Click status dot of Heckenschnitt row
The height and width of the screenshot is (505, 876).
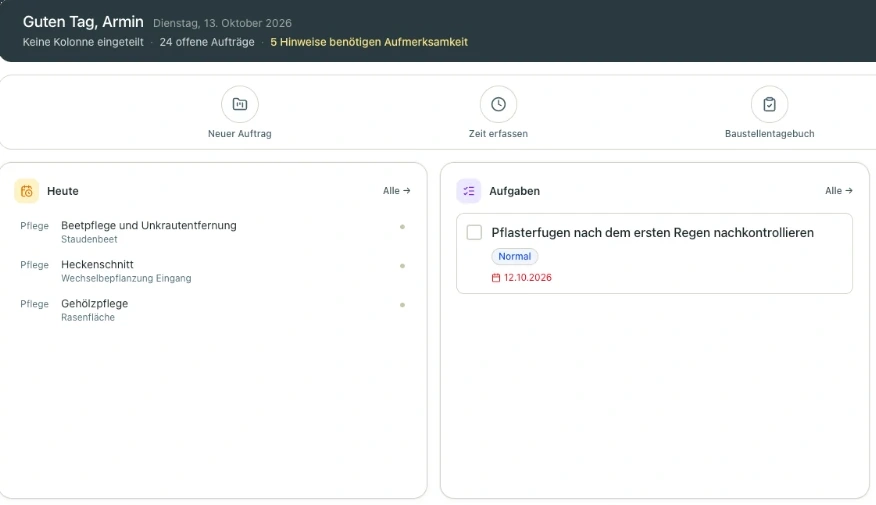[x=402, y=266]
